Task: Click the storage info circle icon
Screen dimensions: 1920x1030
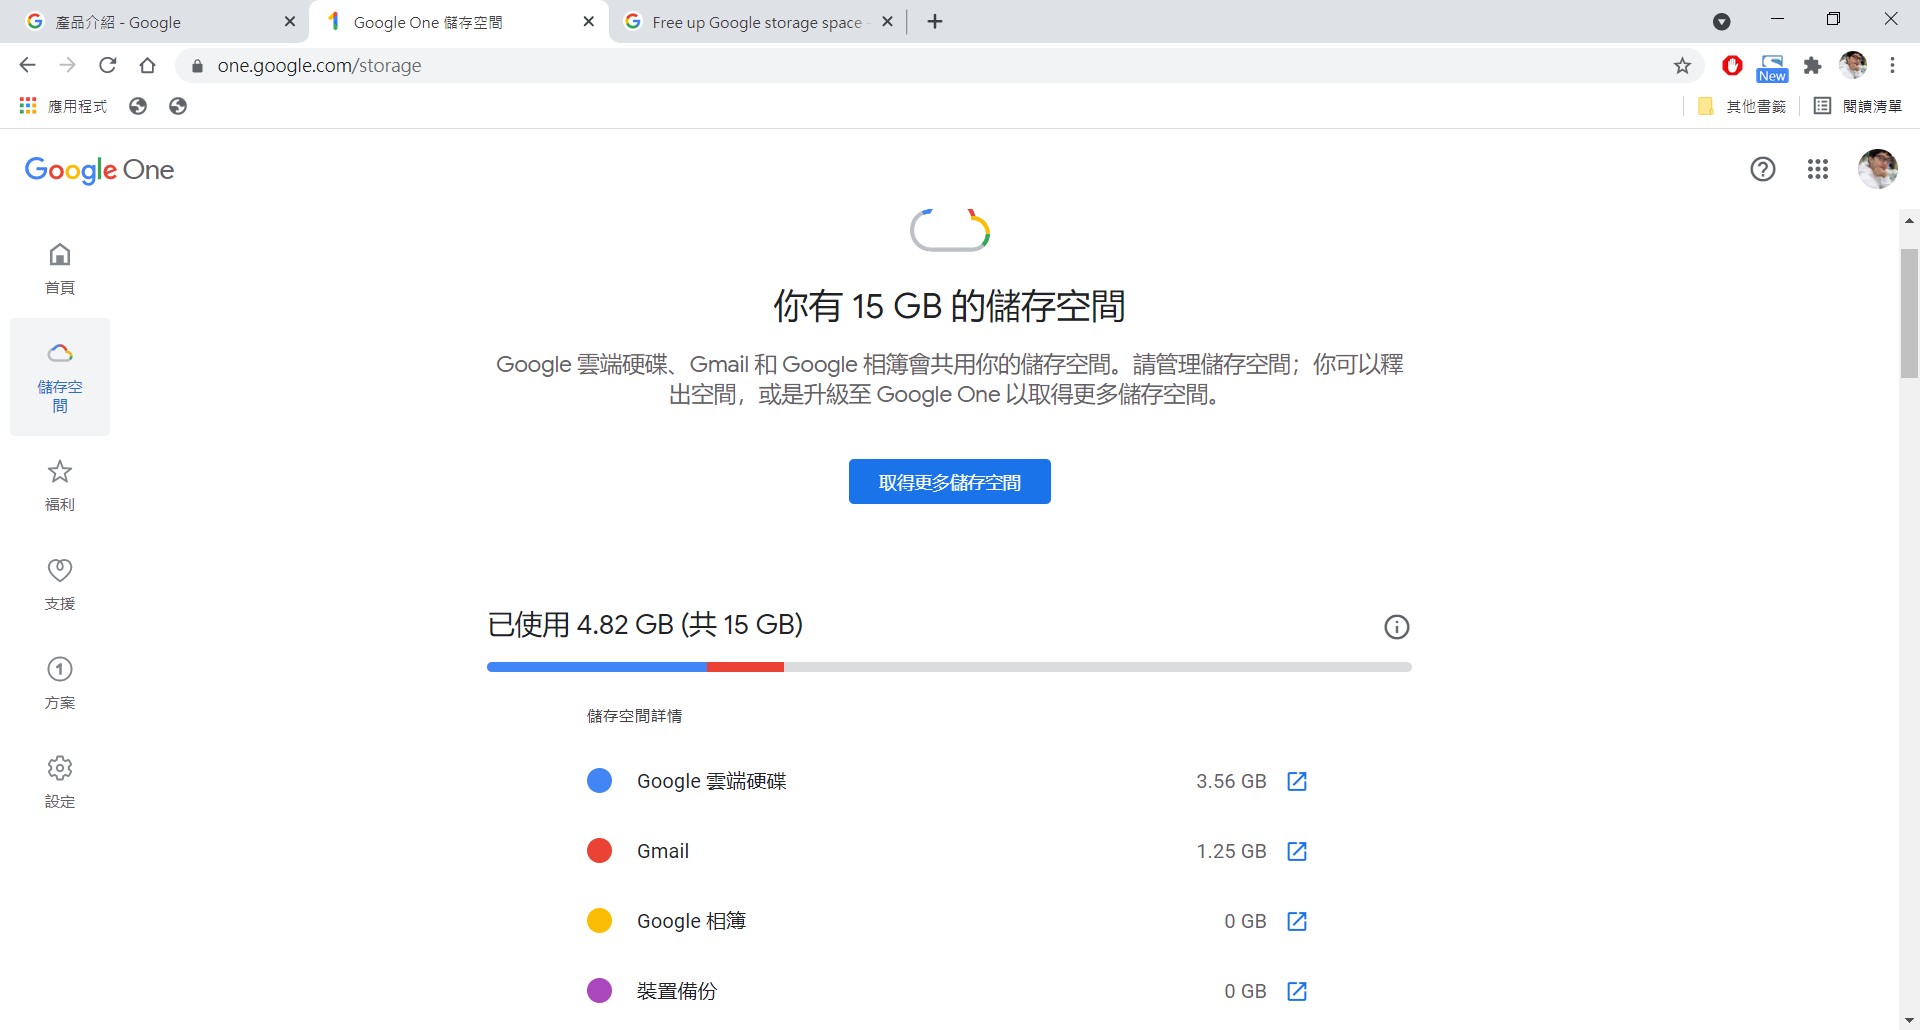Action: pyautogui.click(x=1396, y=627)
